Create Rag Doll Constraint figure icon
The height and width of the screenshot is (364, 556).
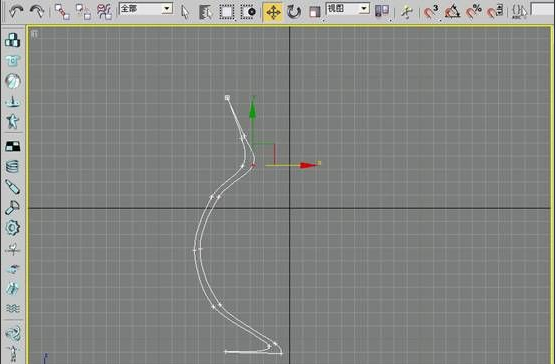point(12,353)
